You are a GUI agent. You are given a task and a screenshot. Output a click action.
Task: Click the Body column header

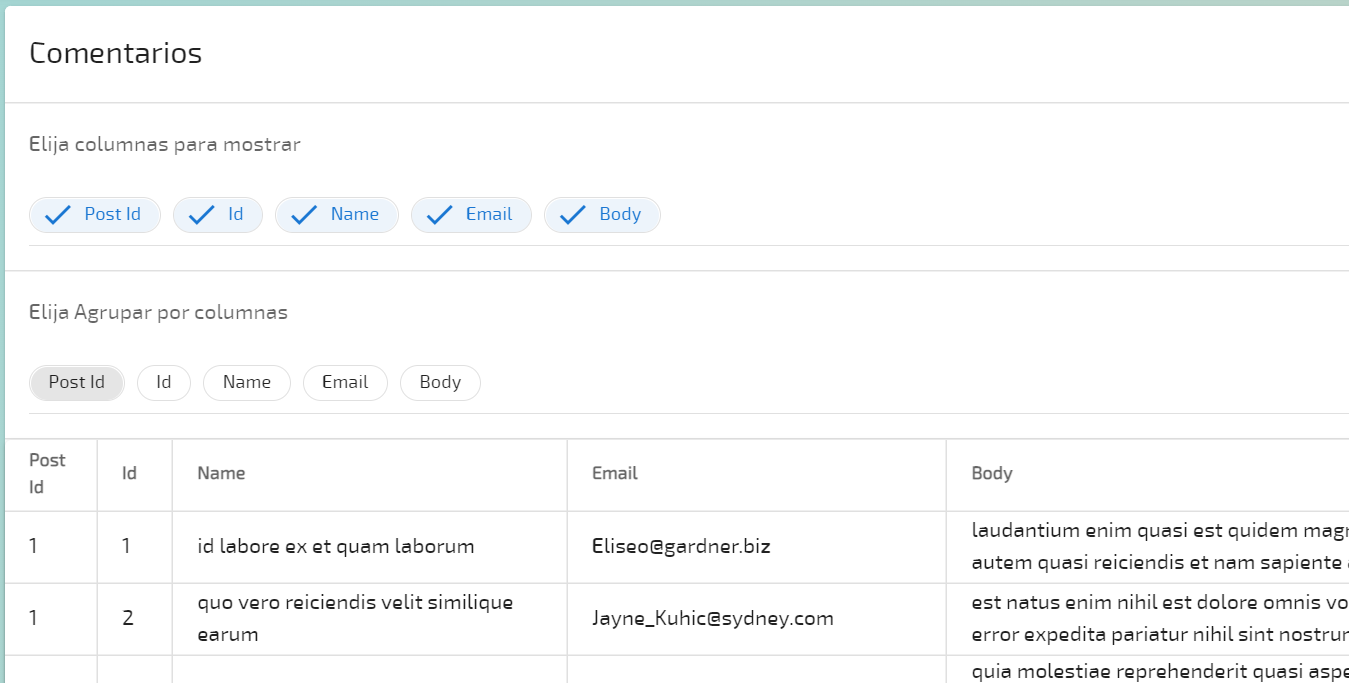pos(991,474)
